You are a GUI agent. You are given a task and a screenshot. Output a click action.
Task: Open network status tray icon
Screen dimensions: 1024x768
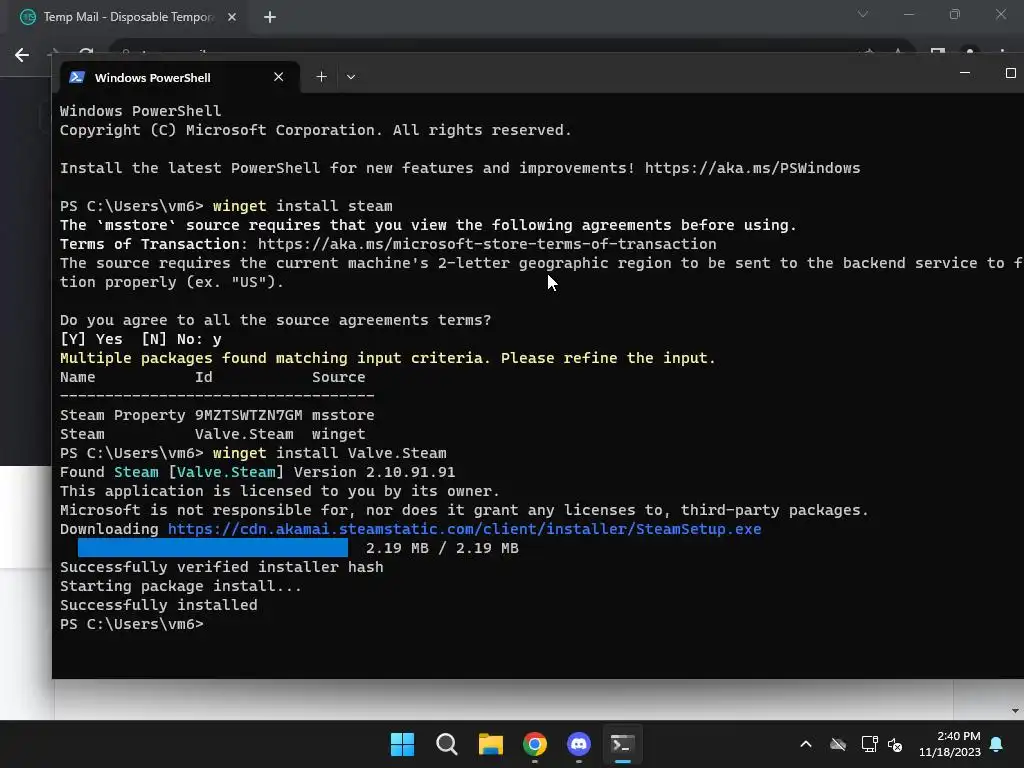pyautogui.click(x=869, y=744)
